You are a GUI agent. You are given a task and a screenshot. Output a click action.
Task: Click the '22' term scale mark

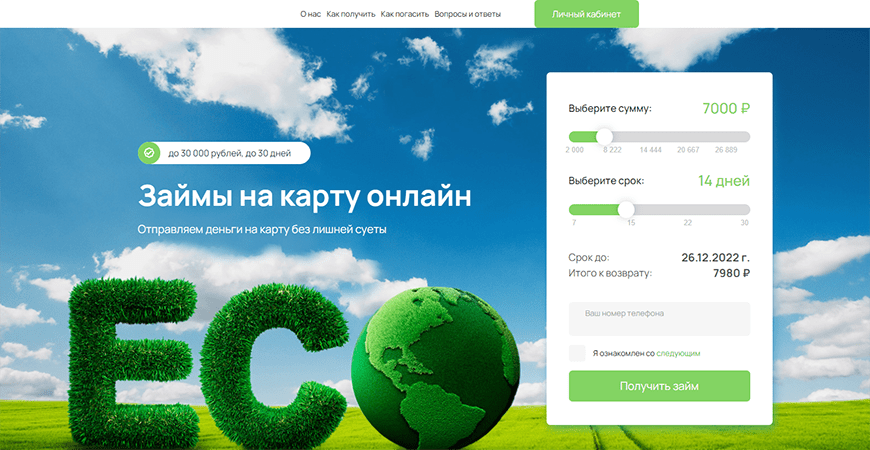(x=687, y=223)
